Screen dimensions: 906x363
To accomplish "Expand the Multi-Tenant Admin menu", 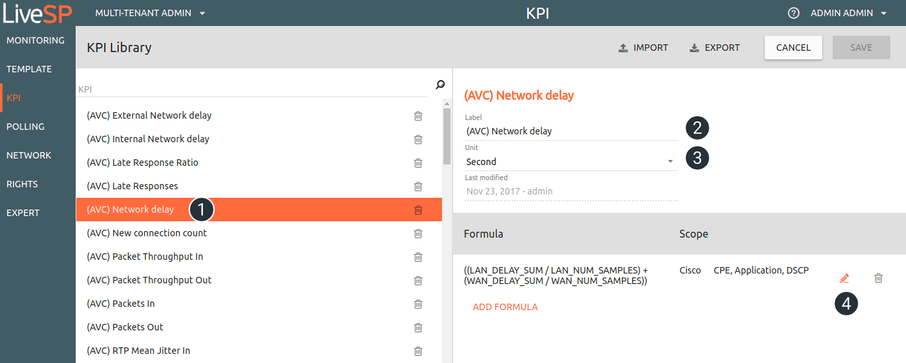I will point(150,13).
